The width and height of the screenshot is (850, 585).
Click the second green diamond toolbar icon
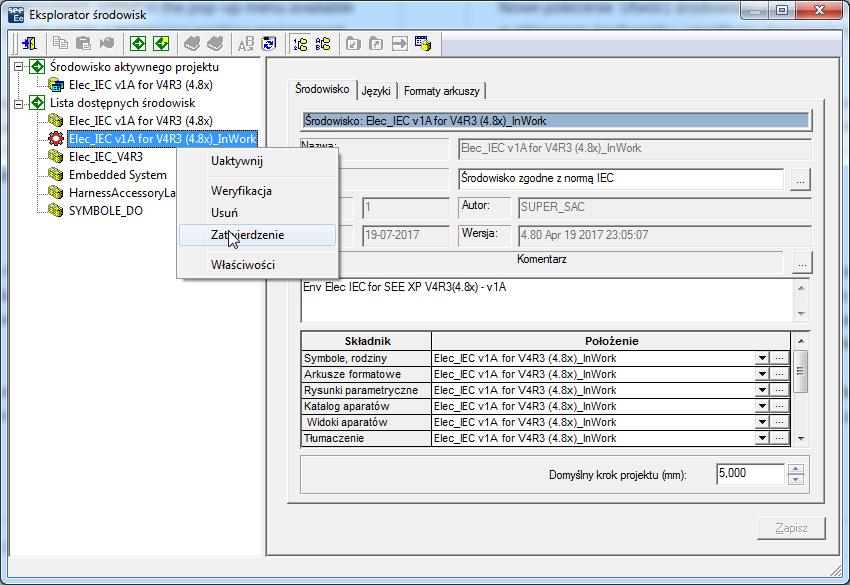point(161,43)
